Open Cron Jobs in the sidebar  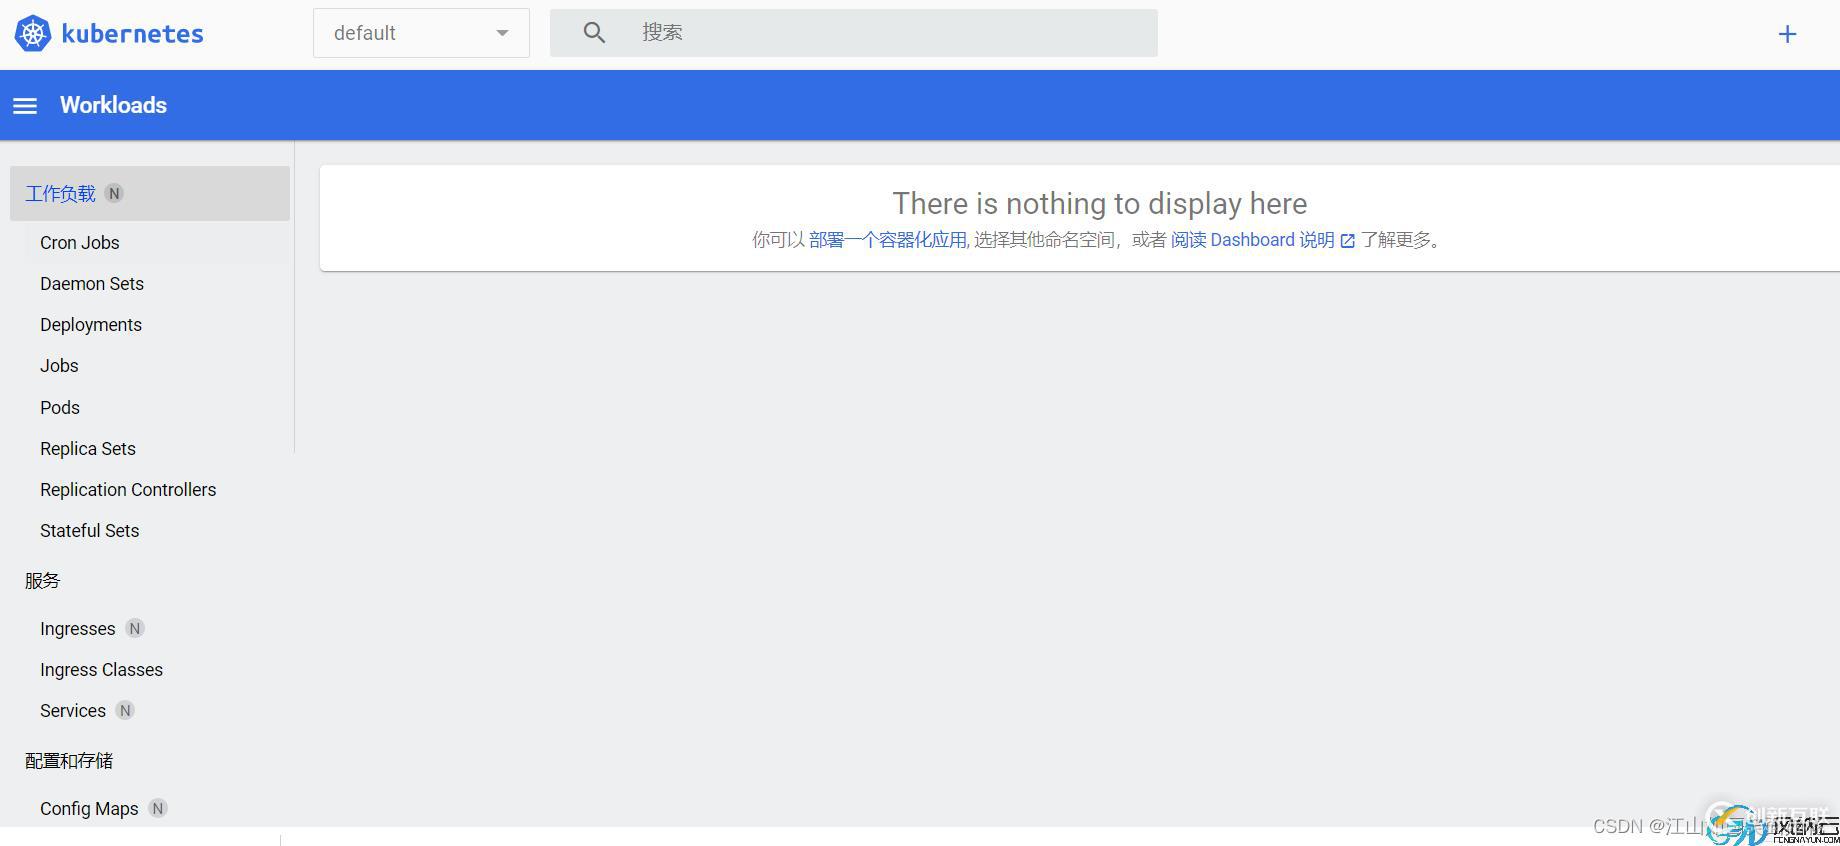tap(80, 243)
